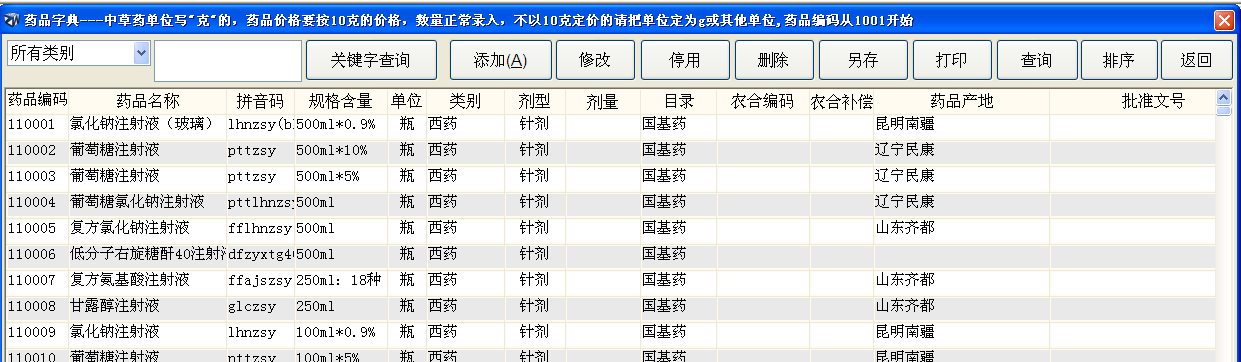This screenshot has height=362, width=1241.
Task: Select drug code 110002 cell
Action: (37, 150)
